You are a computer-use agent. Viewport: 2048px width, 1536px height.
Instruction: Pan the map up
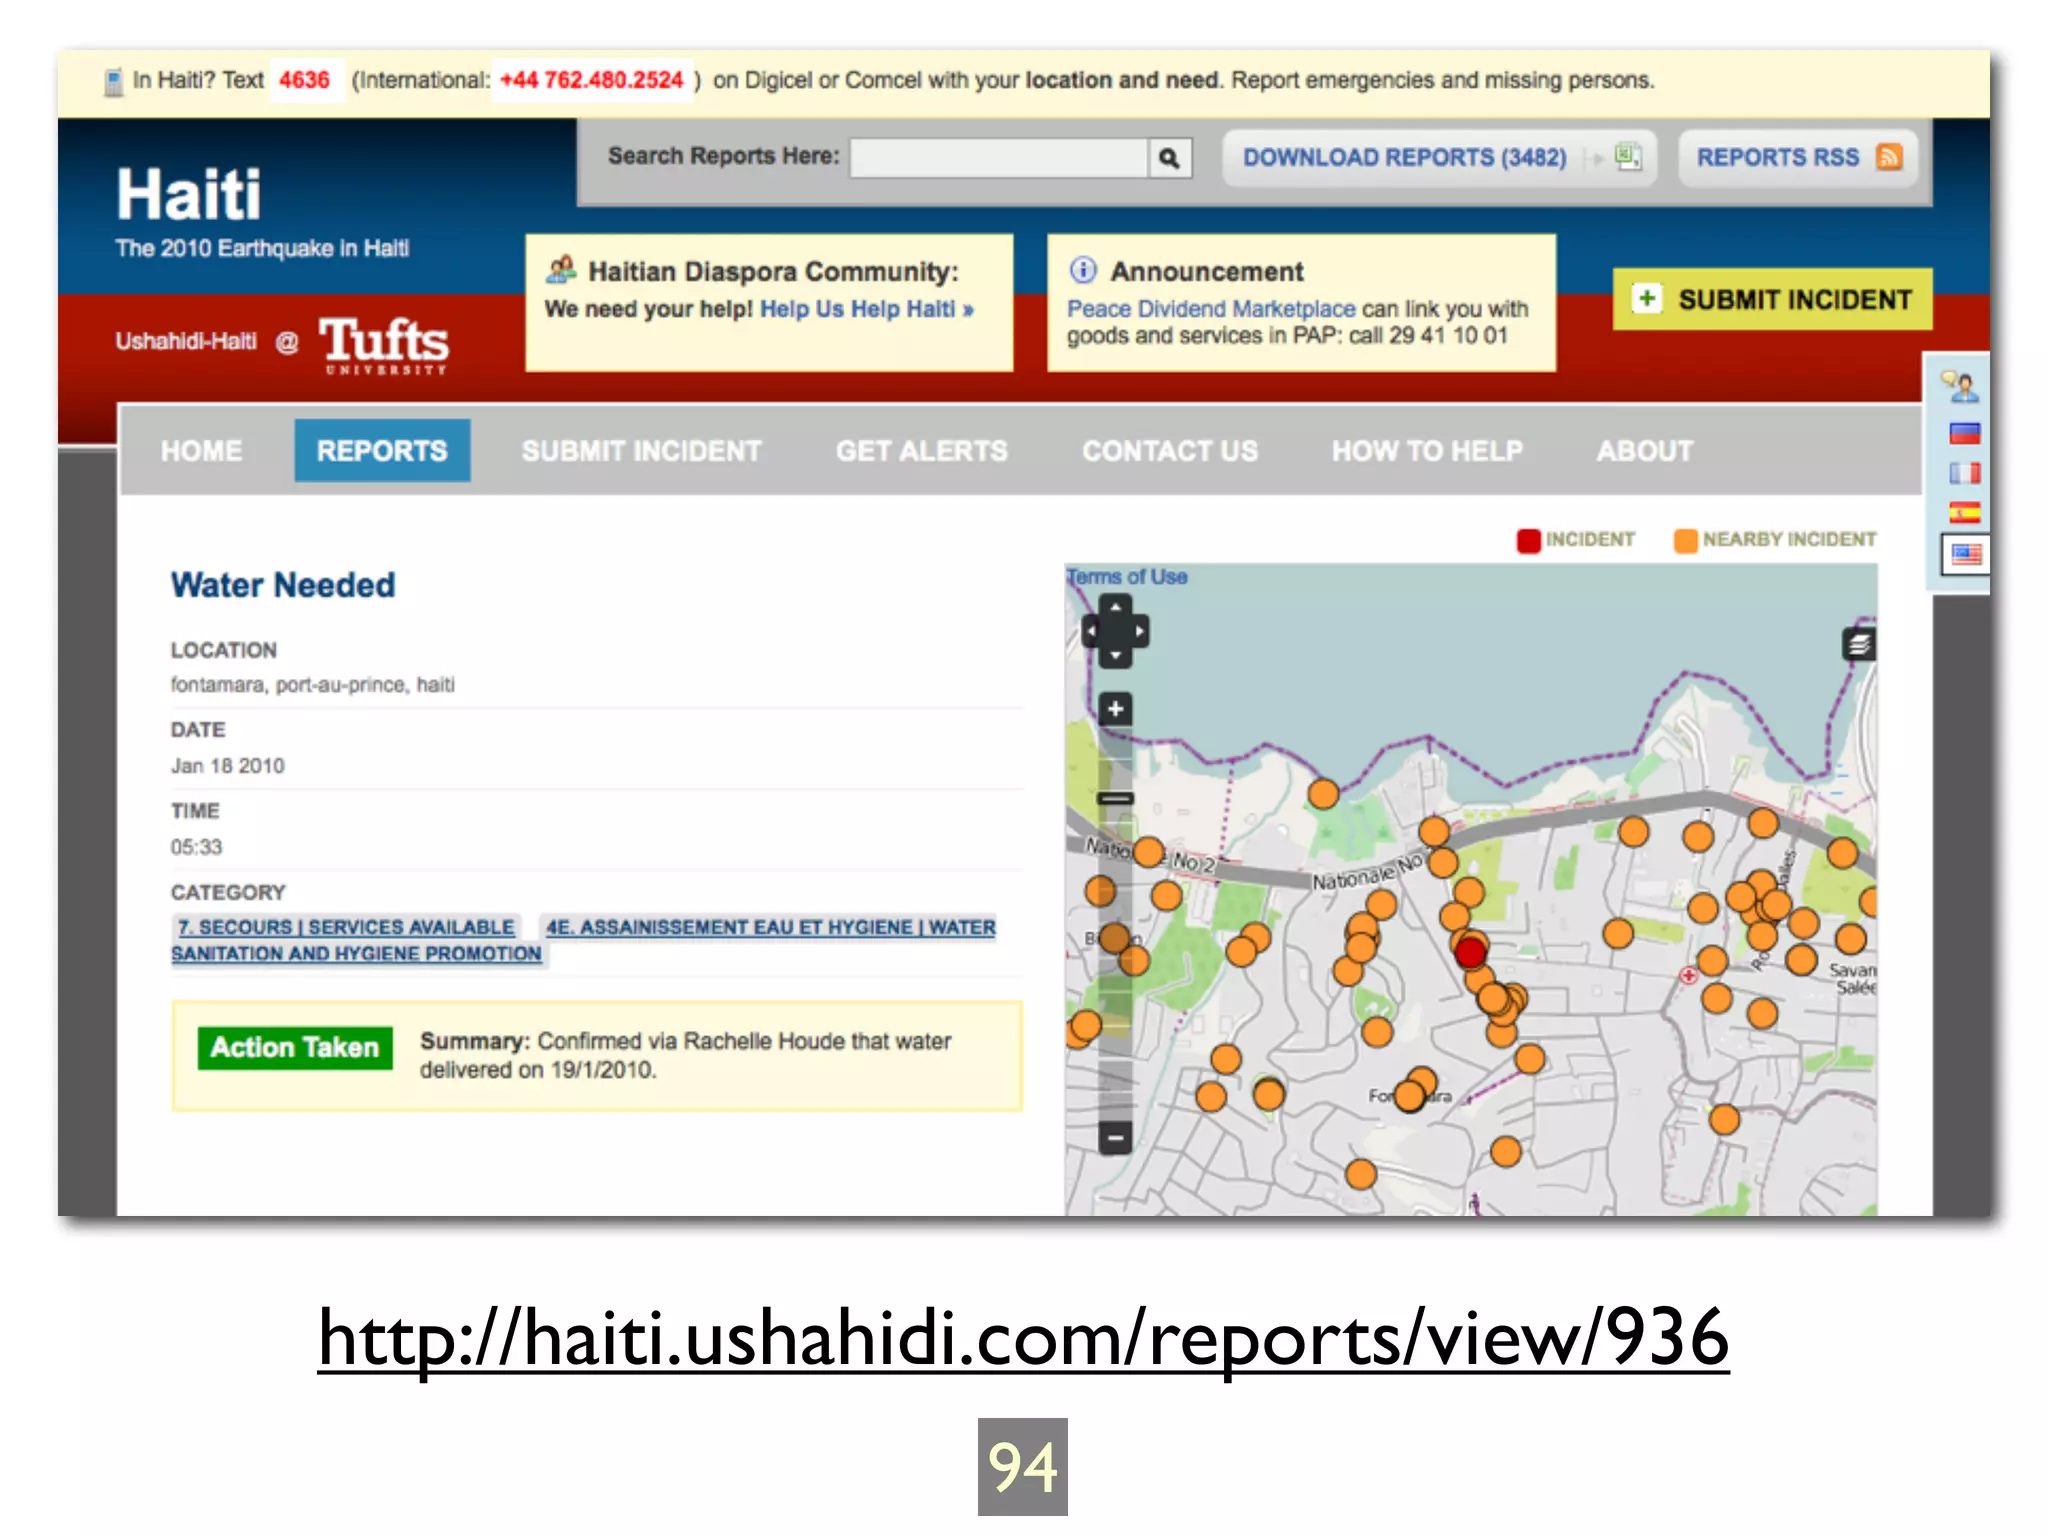(x=1115, y=607)
